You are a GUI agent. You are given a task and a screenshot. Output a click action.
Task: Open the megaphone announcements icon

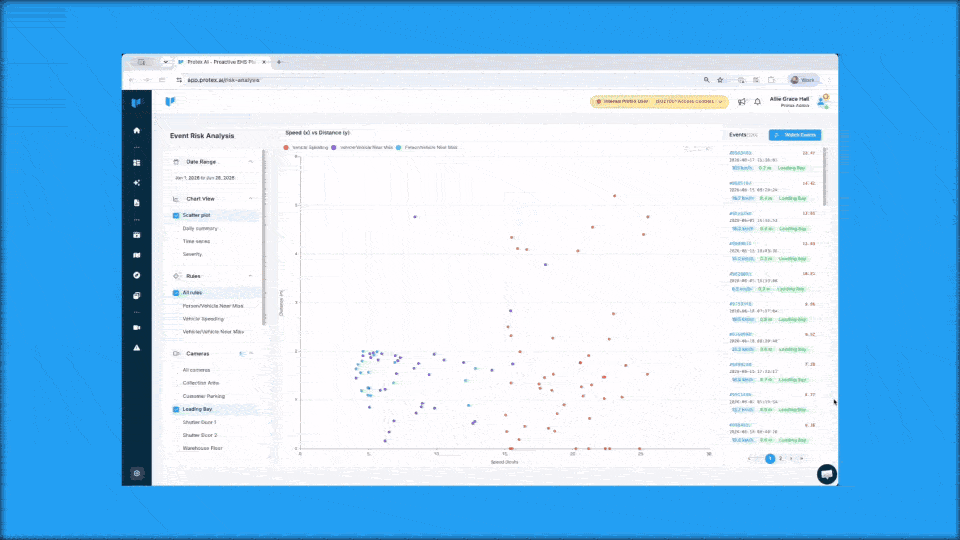(741, 102)
